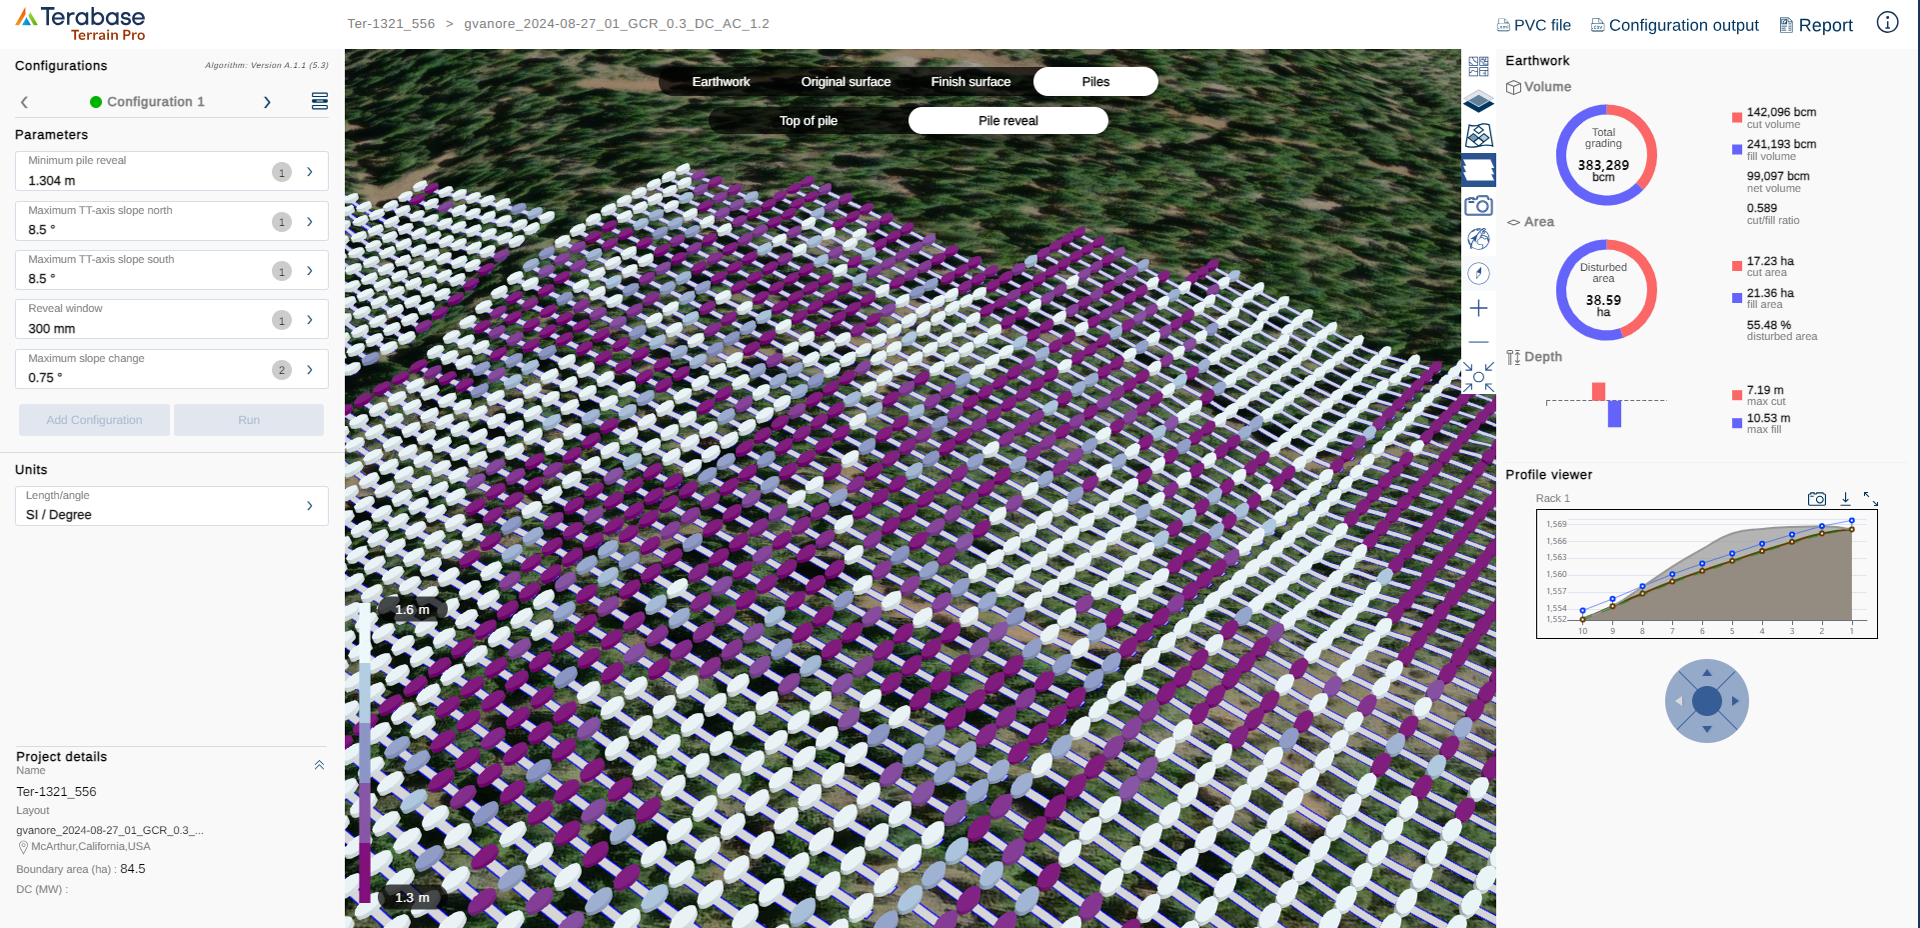Capture the profile viewer with its camera icon

1817,499
